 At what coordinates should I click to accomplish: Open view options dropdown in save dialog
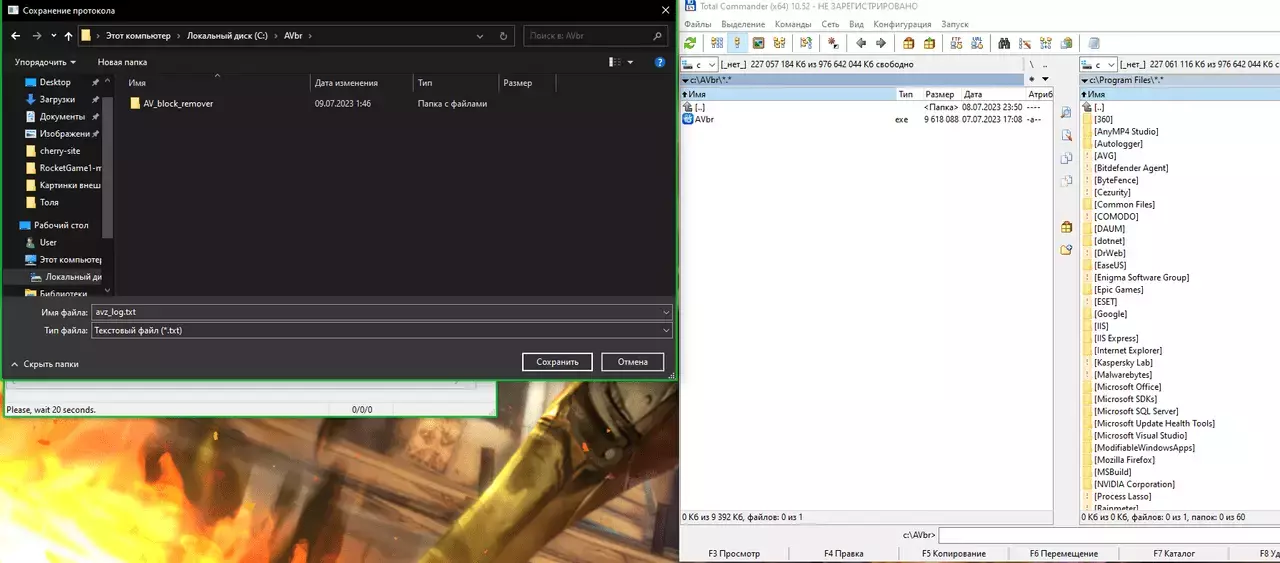click(x=630, y=62)
